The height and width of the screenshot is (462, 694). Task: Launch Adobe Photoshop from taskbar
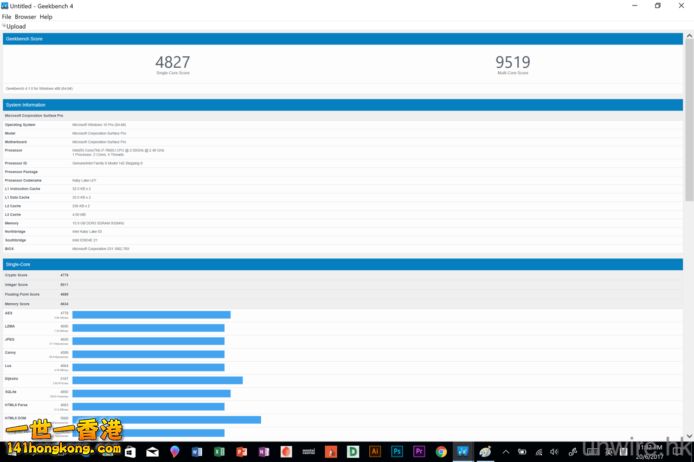coord(397,452)
